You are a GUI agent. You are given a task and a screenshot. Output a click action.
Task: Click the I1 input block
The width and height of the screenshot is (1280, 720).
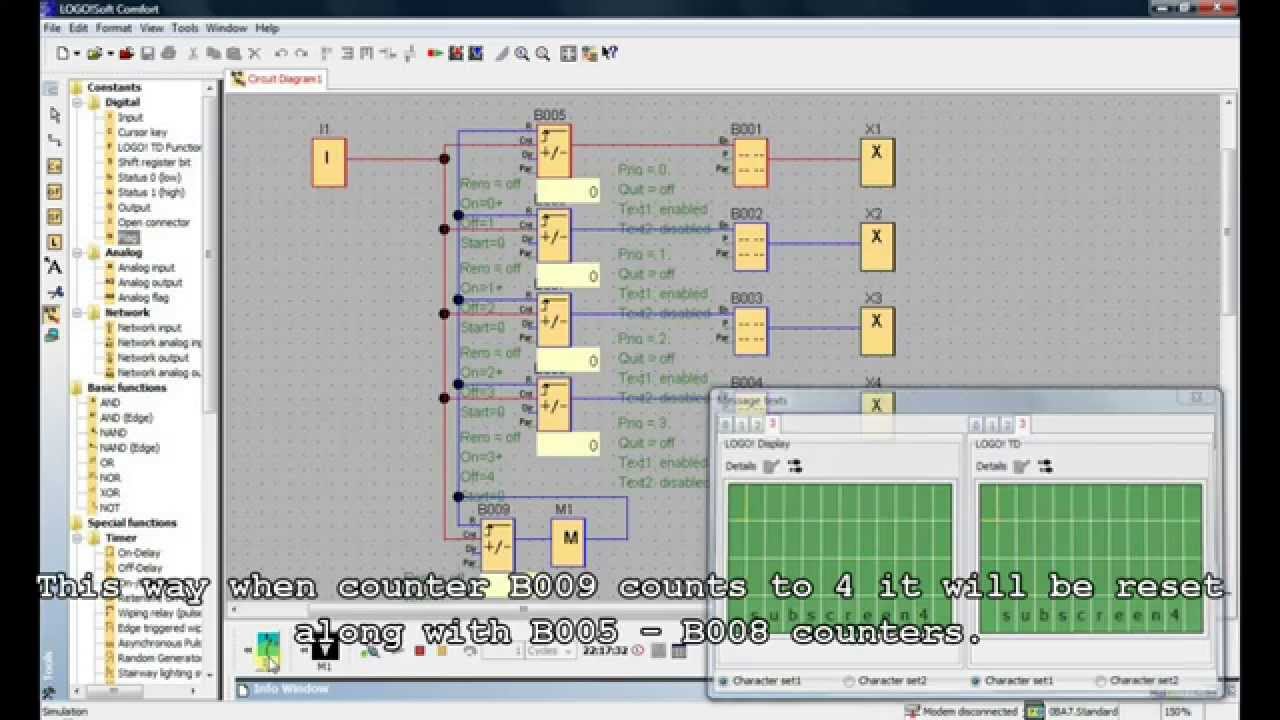click(329, 163)
